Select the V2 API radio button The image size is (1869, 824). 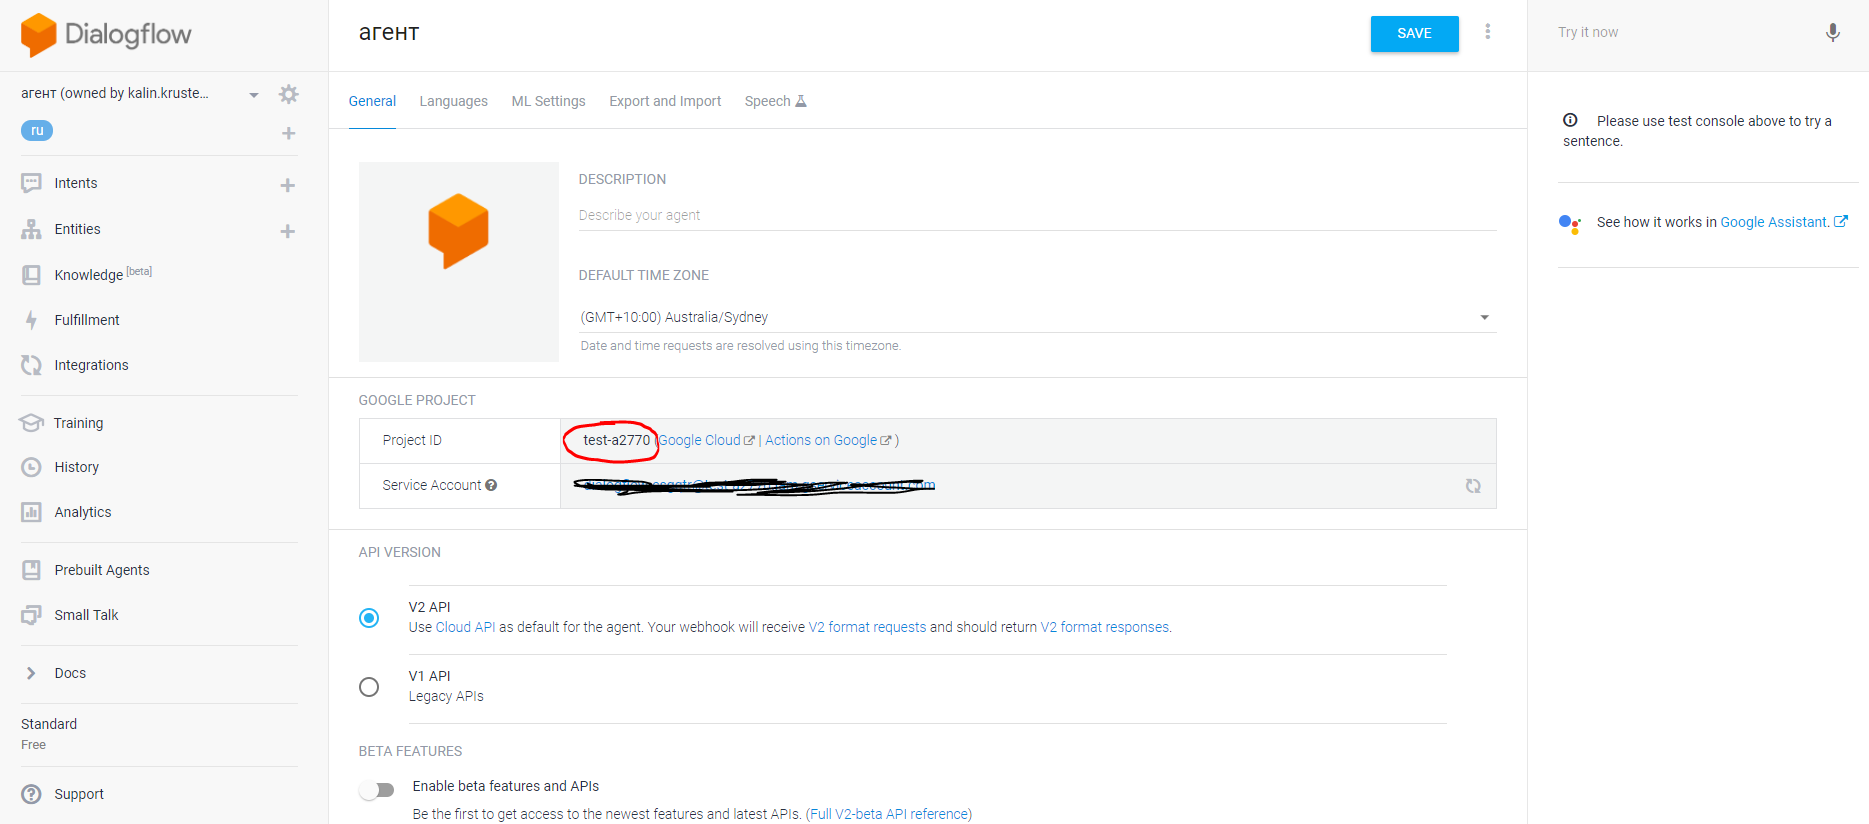tap(369, 618)
